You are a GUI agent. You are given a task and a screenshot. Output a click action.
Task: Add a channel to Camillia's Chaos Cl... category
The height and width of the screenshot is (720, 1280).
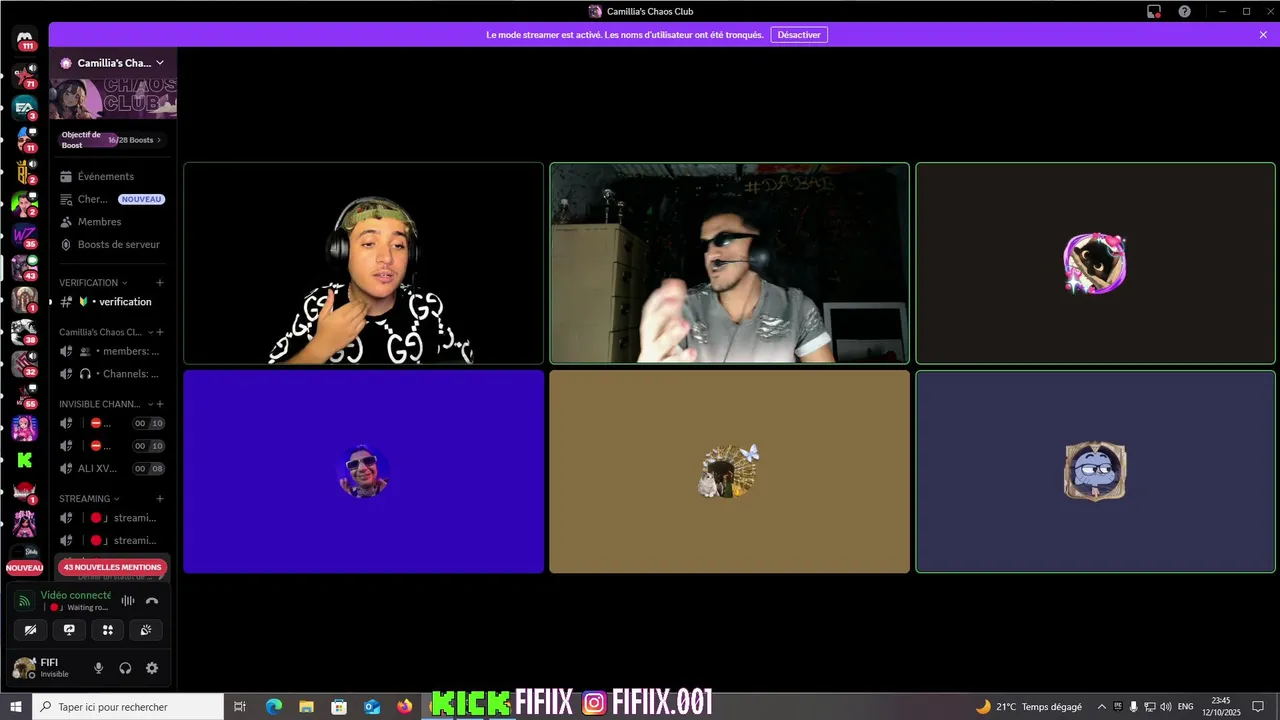160,332
